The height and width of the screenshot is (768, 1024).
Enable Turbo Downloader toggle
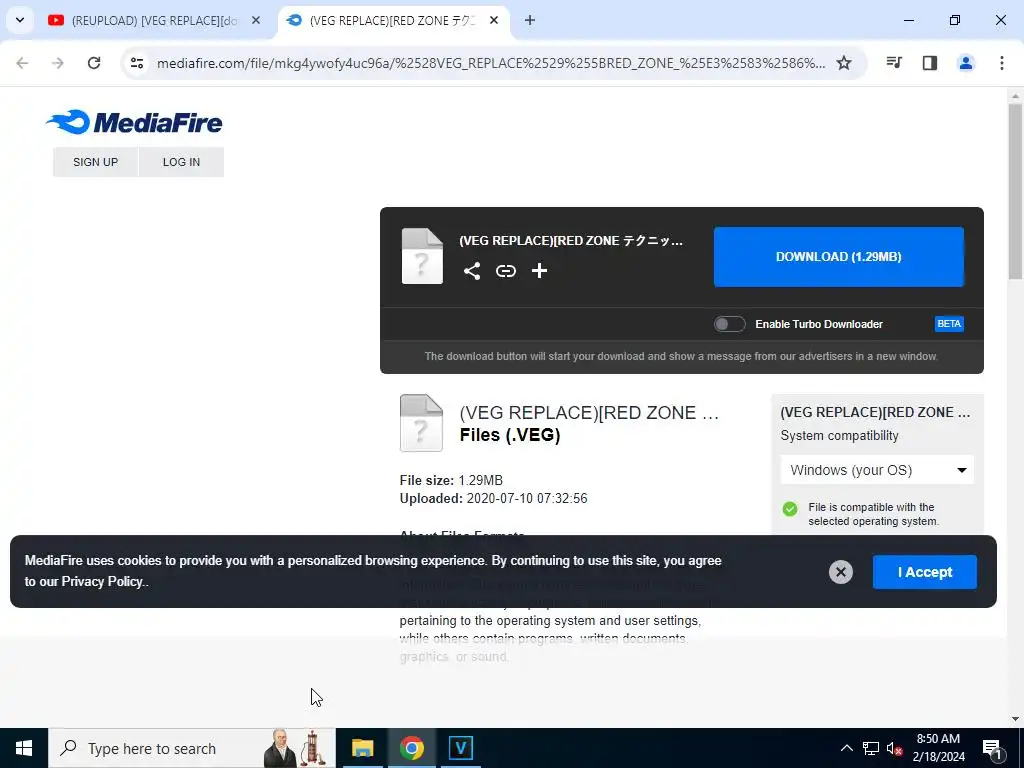tap(729, 324)
